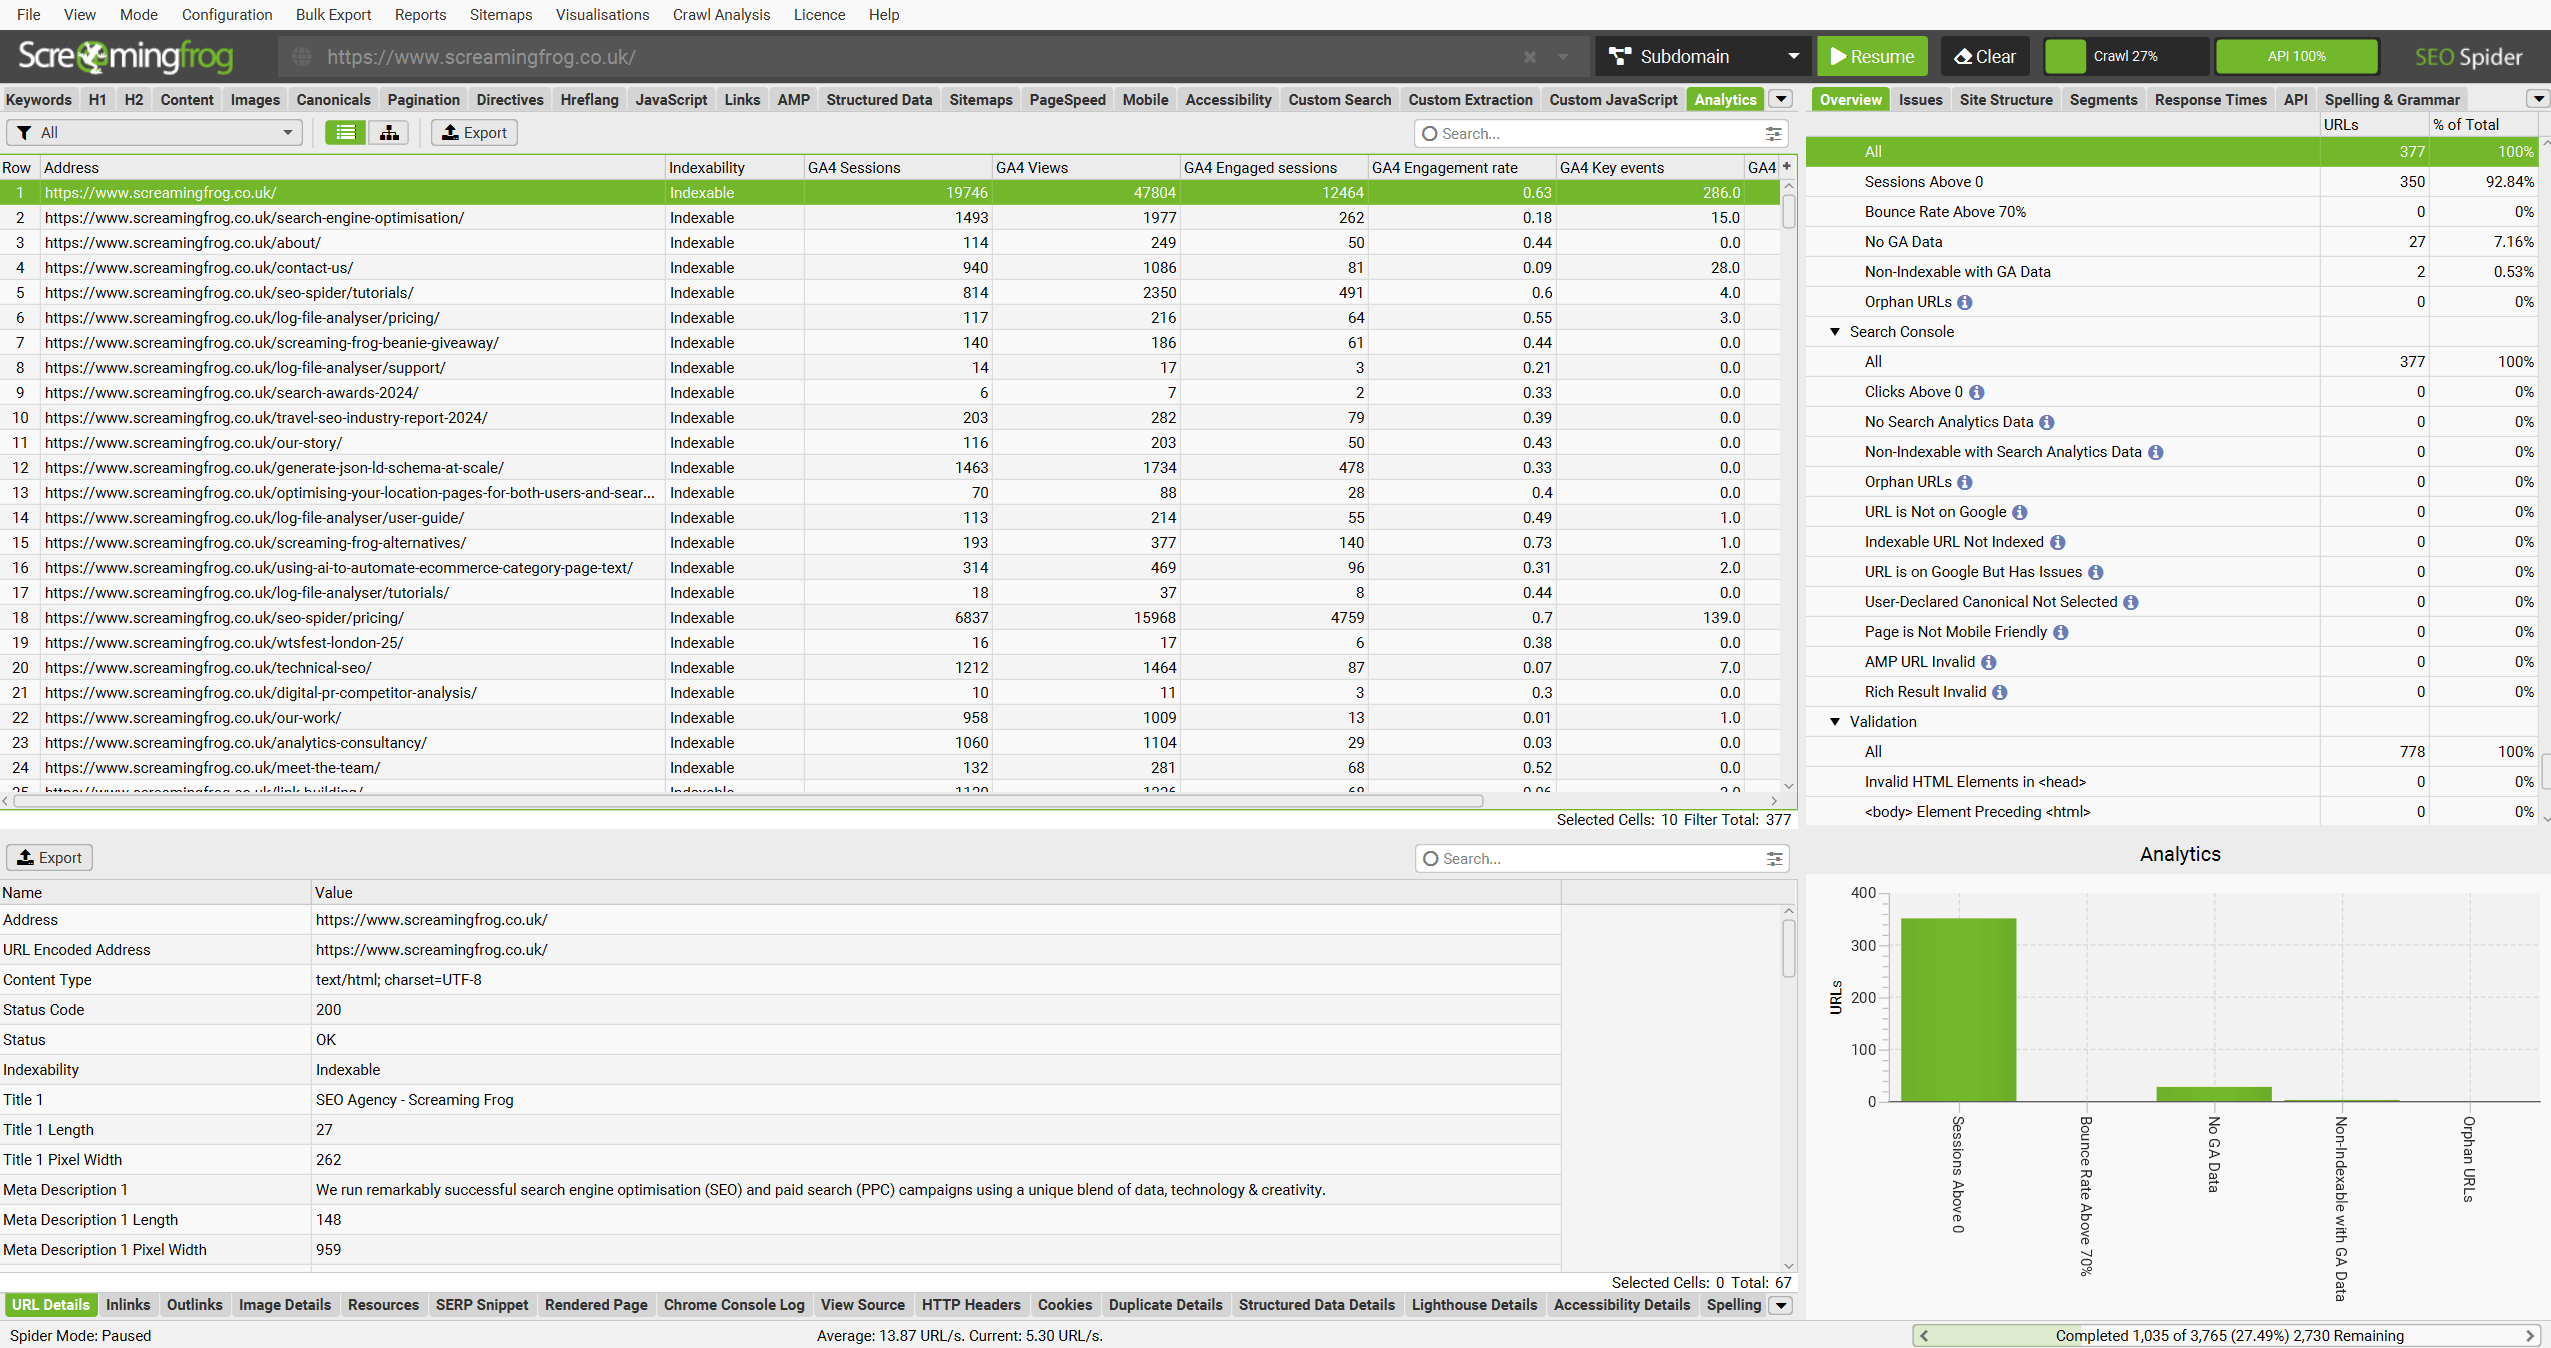Open the Bulk Export menu

coord(333,14)
